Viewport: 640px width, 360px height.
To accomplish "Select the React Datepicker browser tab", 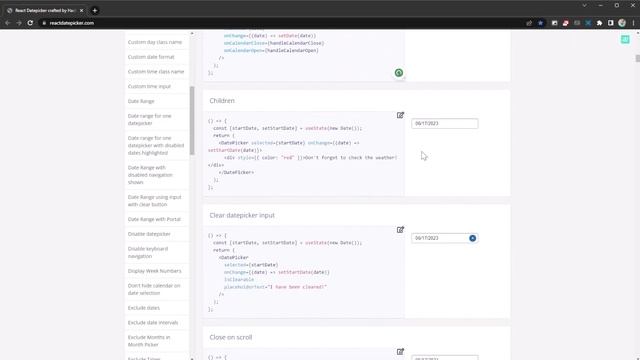I will (45, 10).
